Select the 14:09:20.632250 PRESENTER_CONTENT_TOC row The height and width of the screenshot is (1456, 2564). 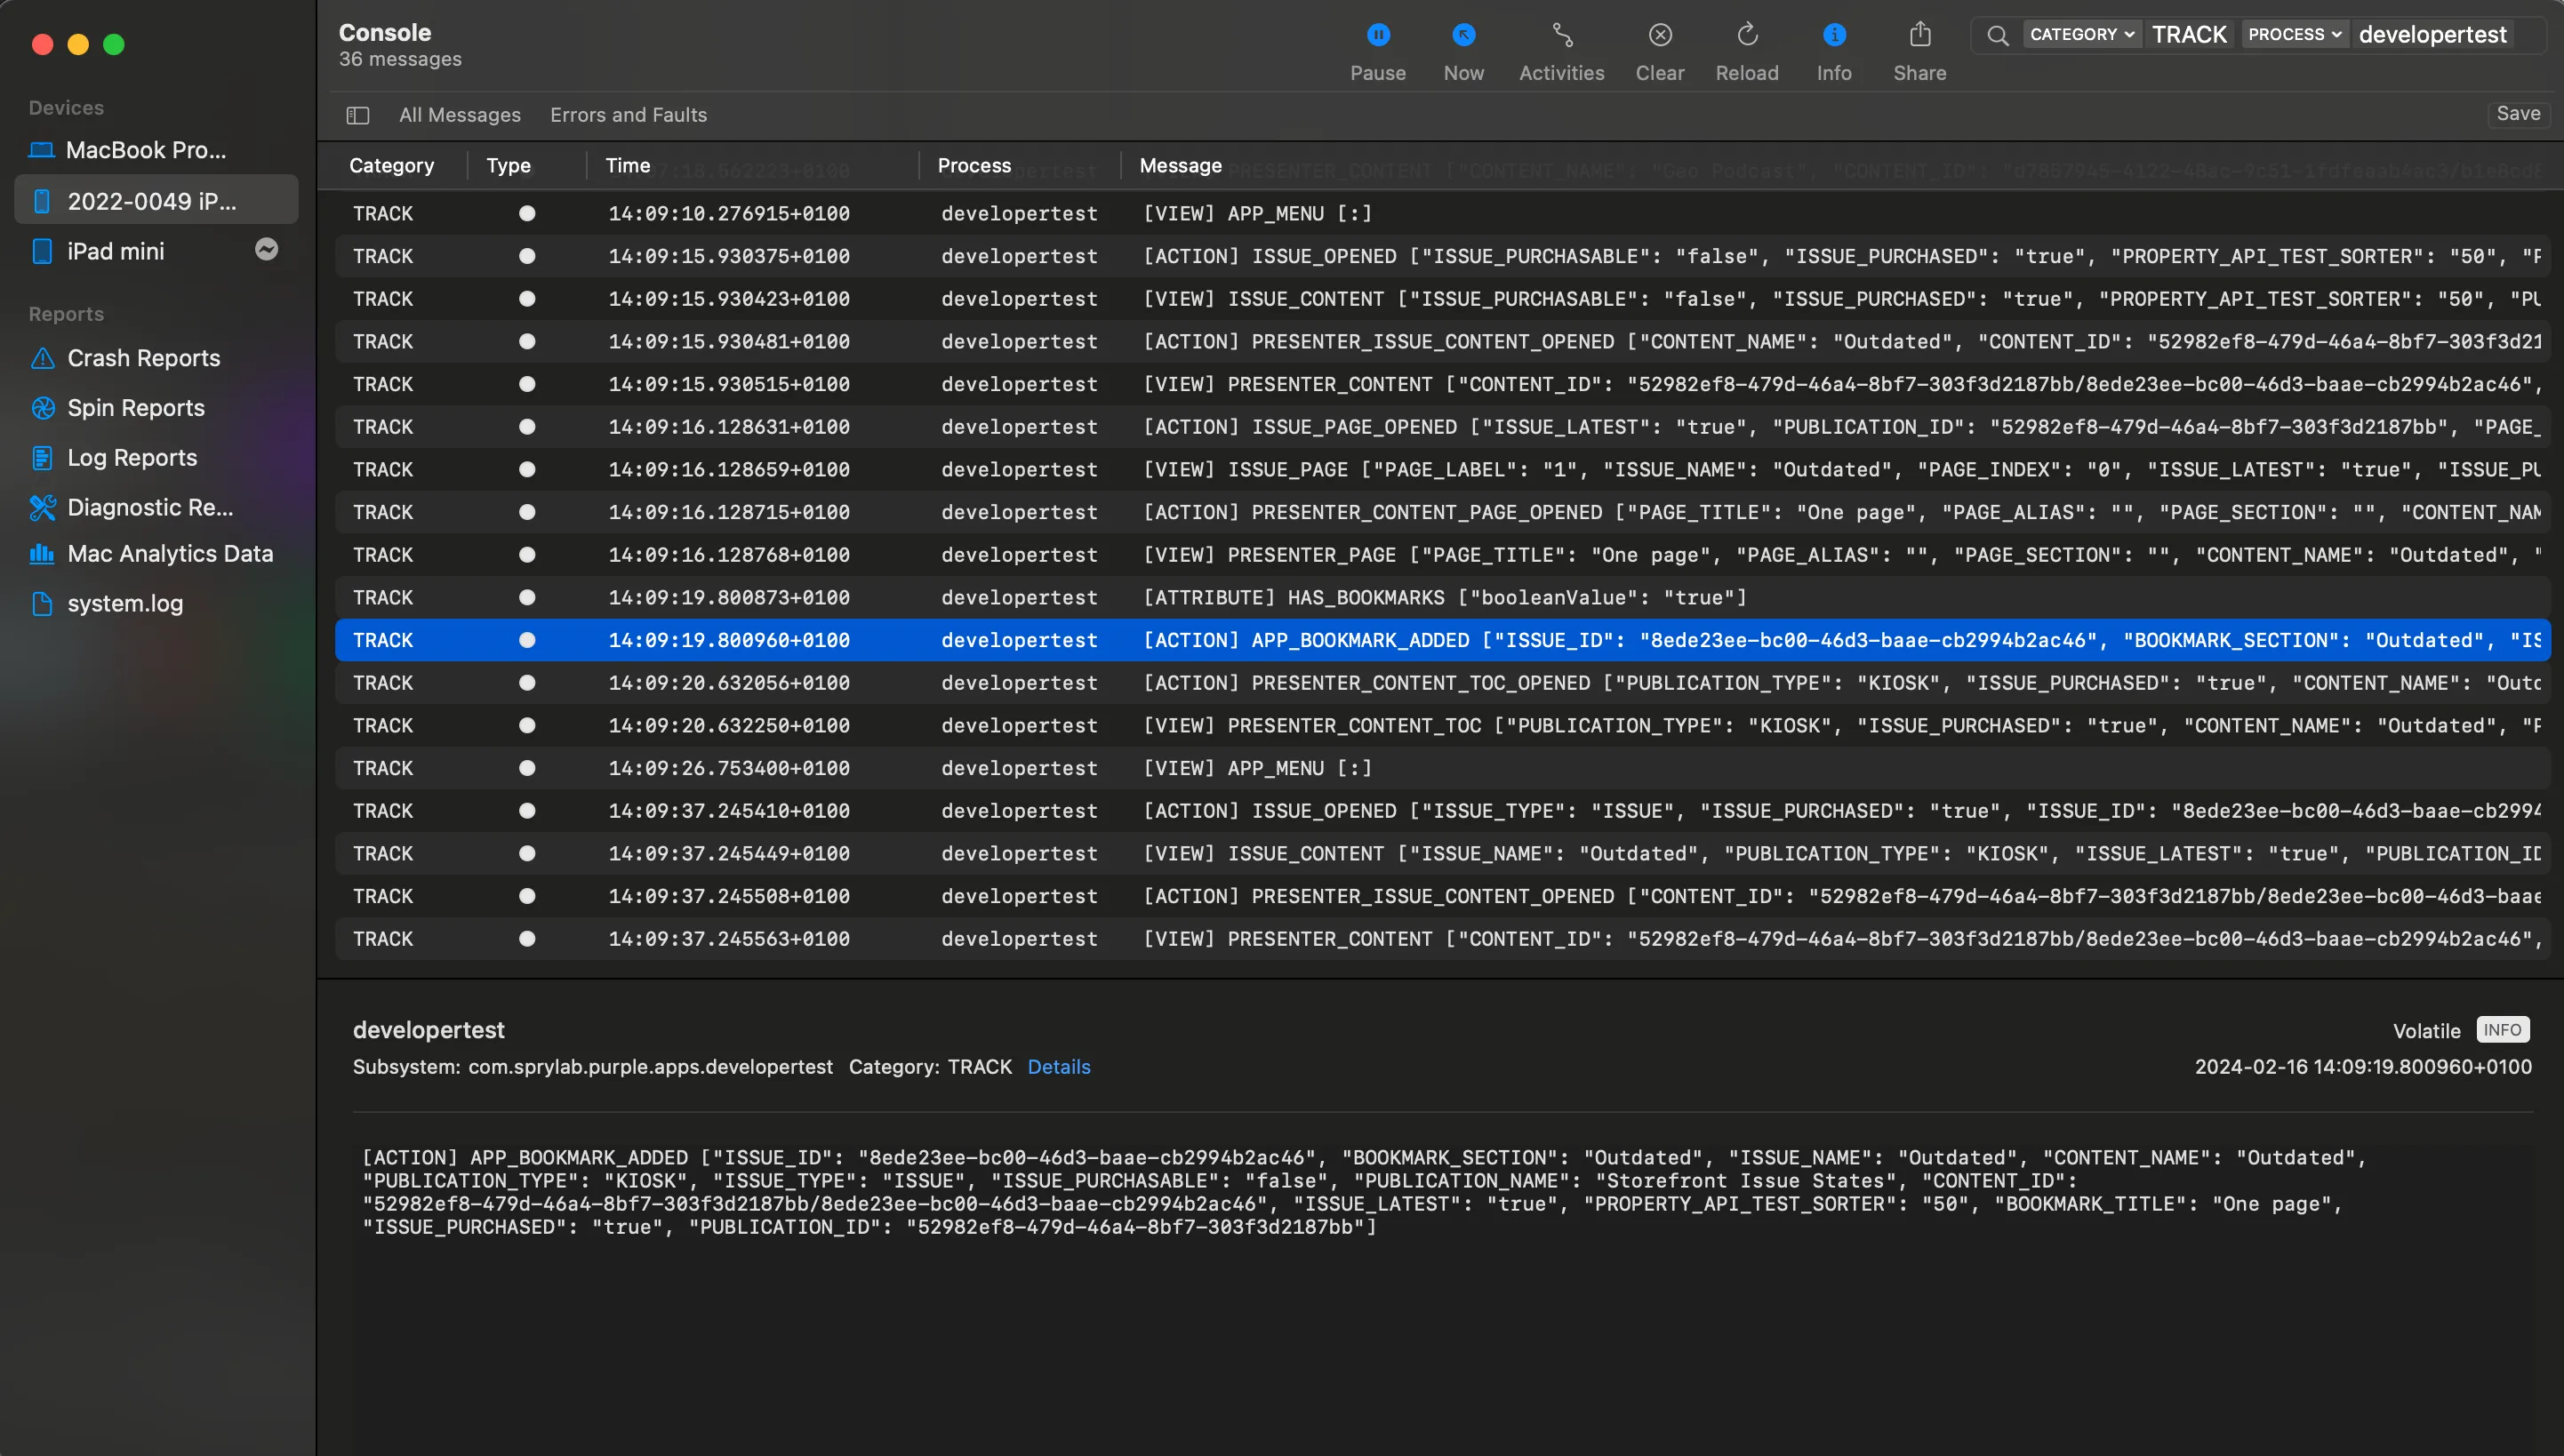tap(1442, 725)
